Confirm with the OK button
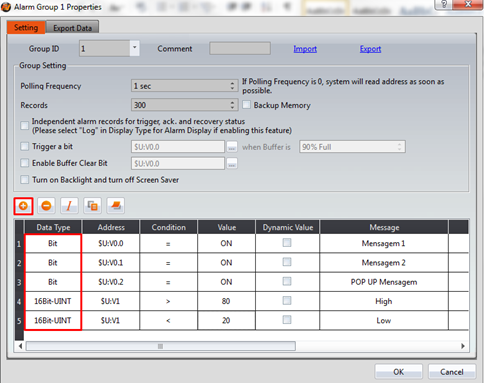 [x=399, y=372]
